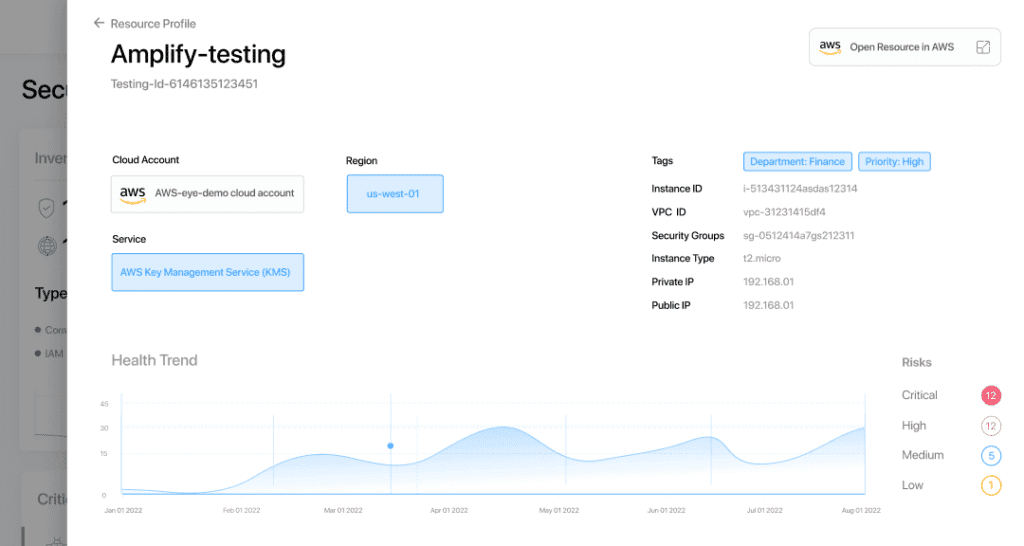Open AWS Key Management Service (KMS) chip
Image resolution: width=1024 pixels, height=546 pixels.
pyautogui.click(x=208, y=272)
